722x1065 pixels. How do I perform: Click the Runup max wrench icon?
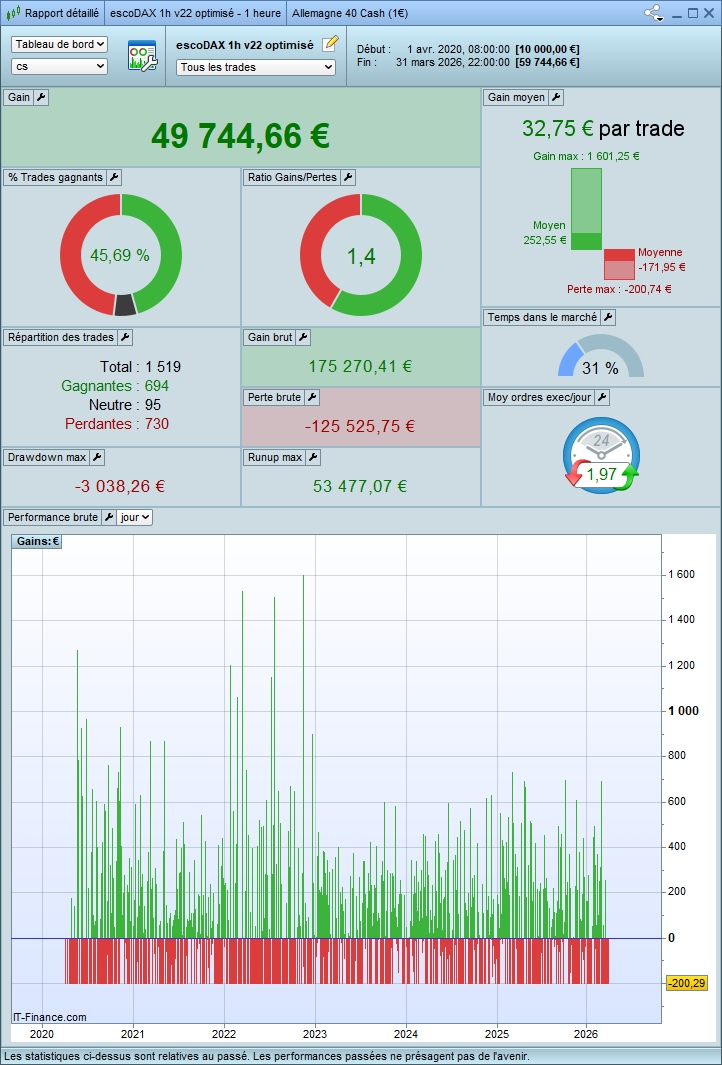(x=312, y=457)
